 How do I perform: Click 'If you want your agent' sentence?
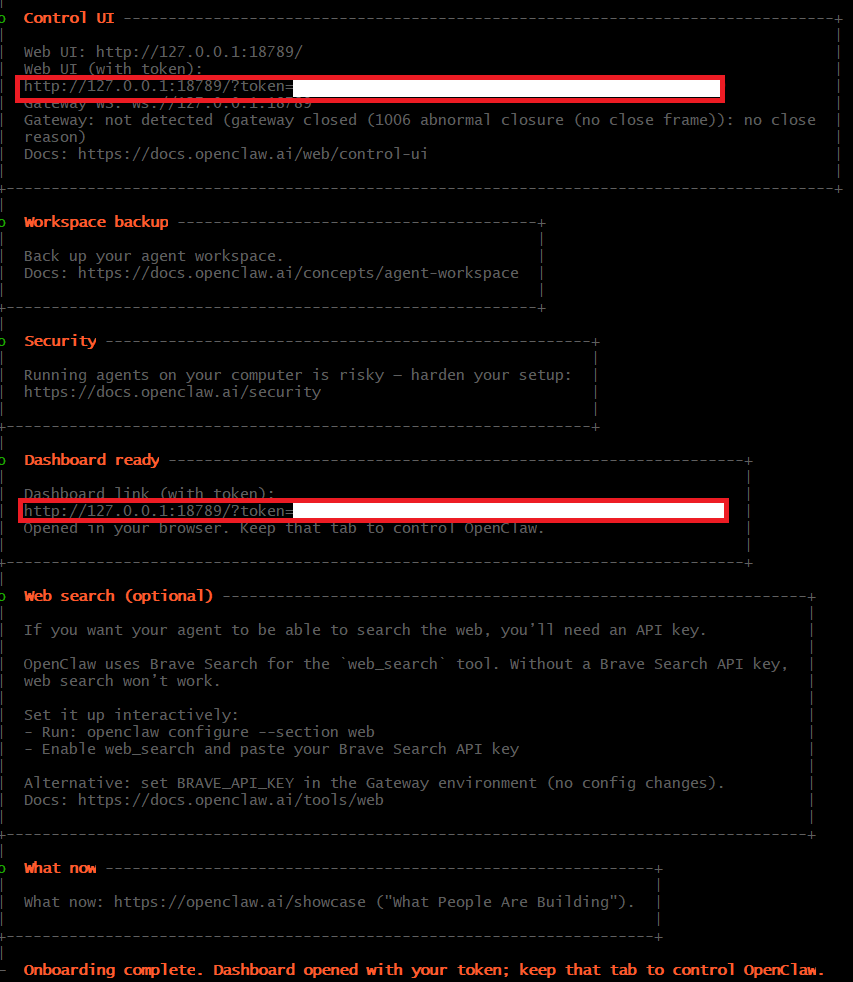365,630
